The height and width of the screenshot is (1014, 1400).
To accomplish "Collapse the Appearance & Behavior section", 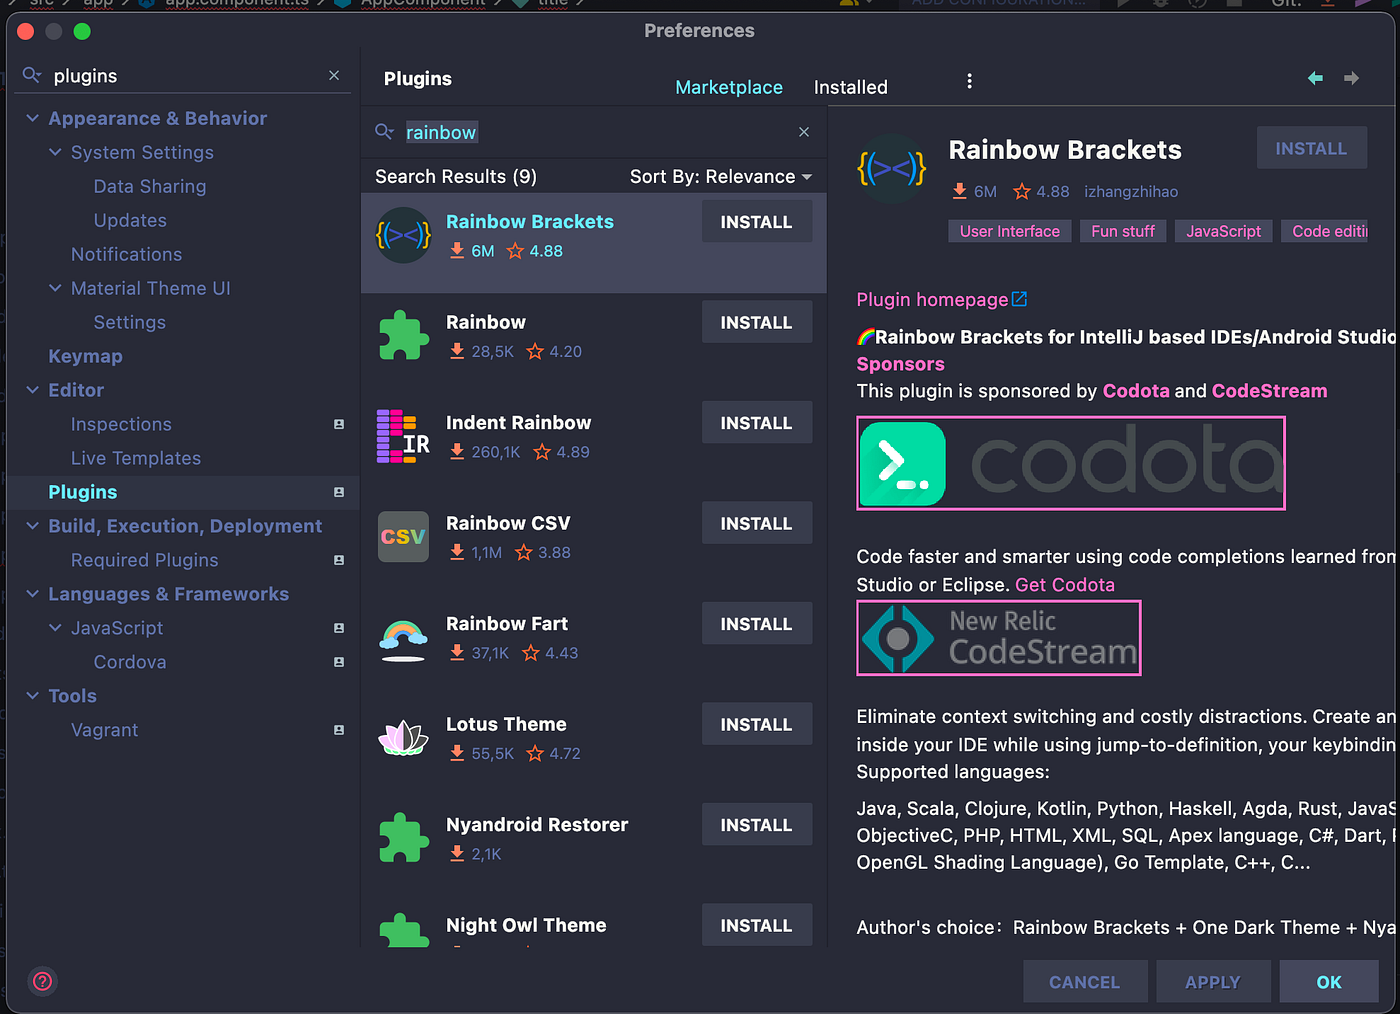I will coord(32,118).
